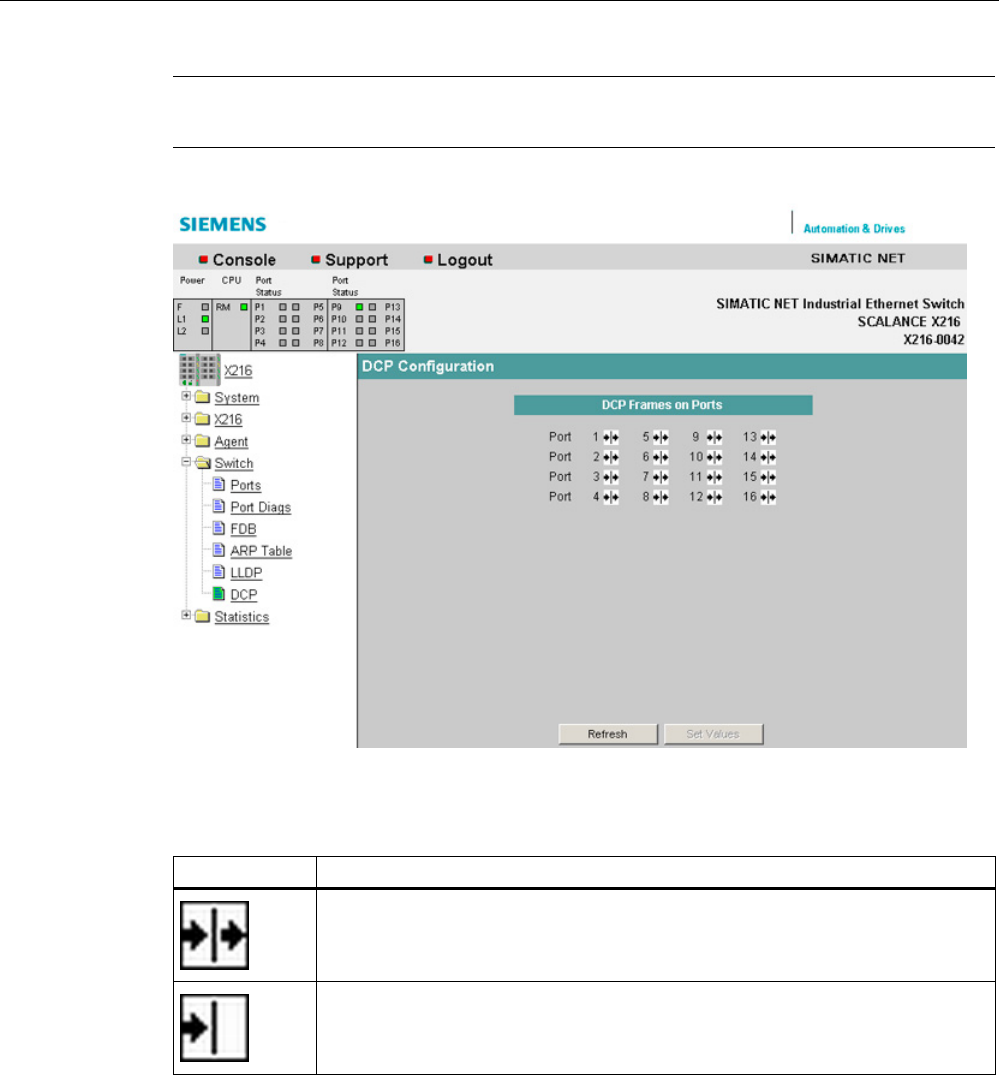Click the red Console bullet icon
999x1075 pixels.
point(203,259)
